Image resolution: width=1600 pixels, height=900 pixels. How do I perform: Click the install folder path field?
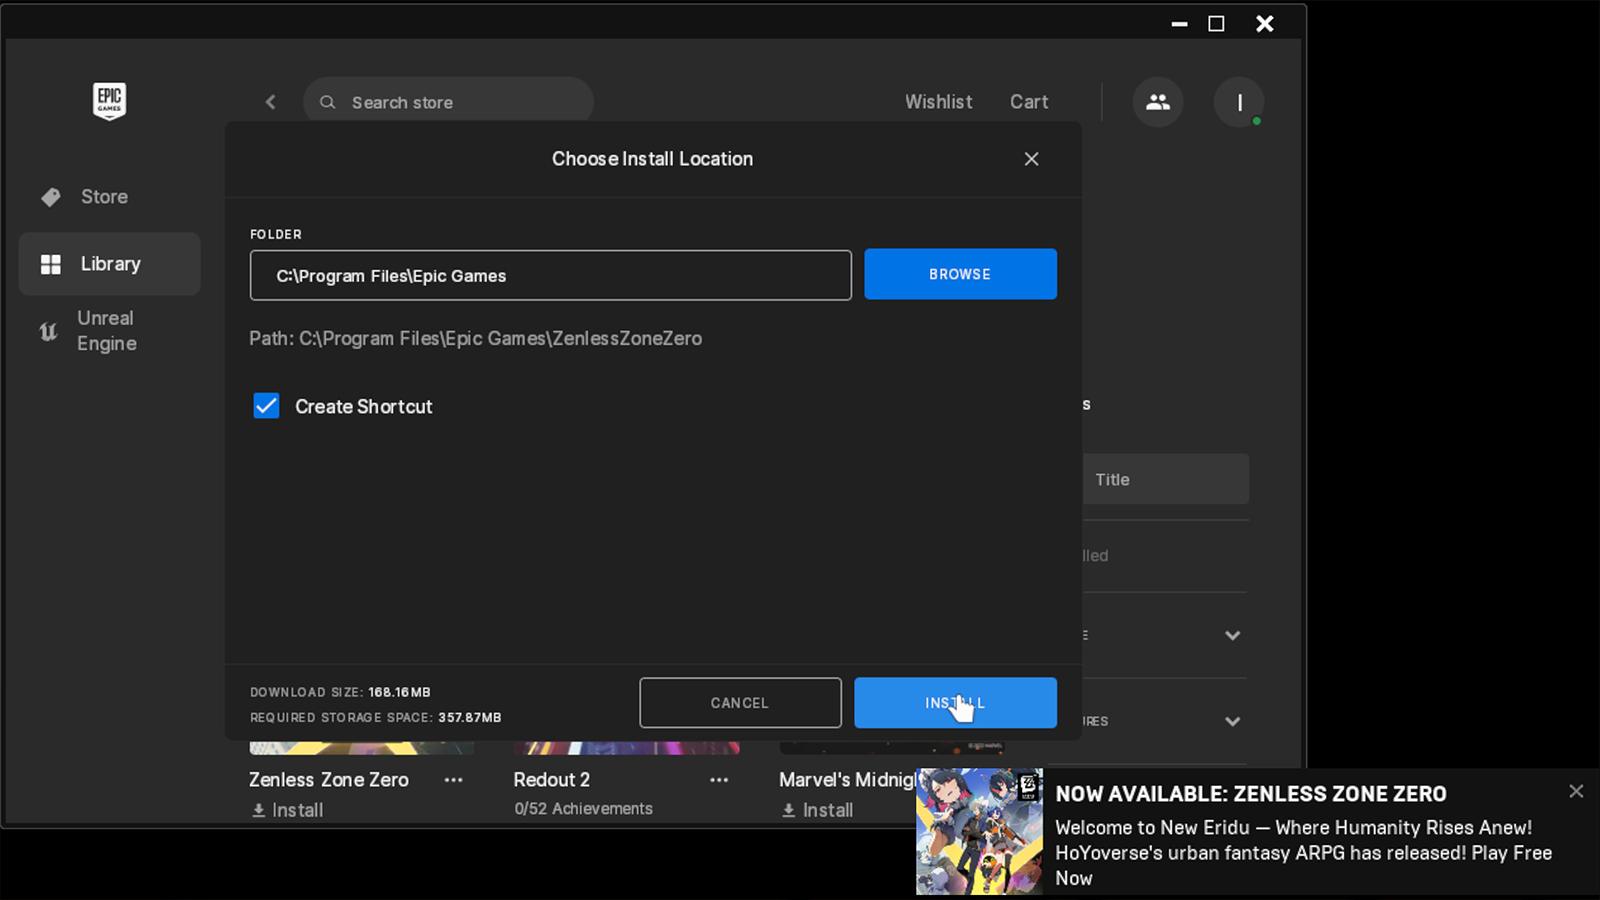click(550, 275)
